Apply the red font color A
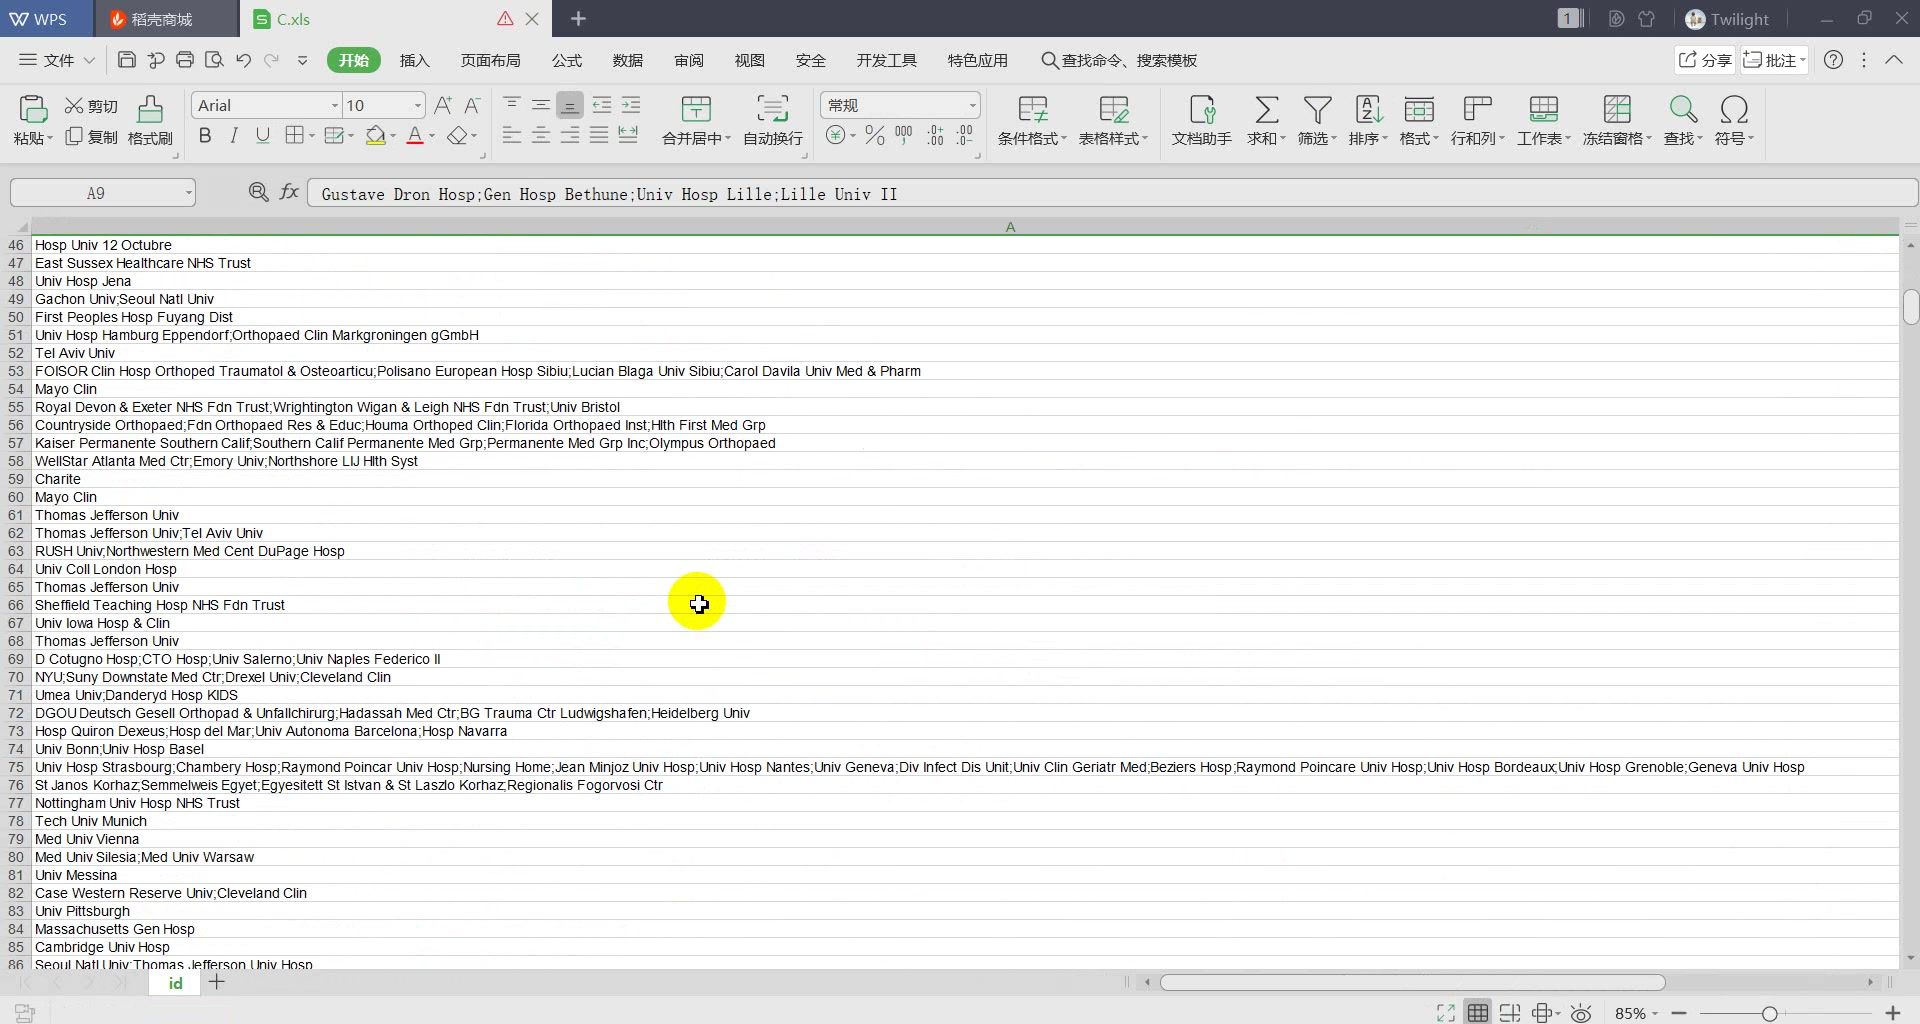 (x=415, y=136)
